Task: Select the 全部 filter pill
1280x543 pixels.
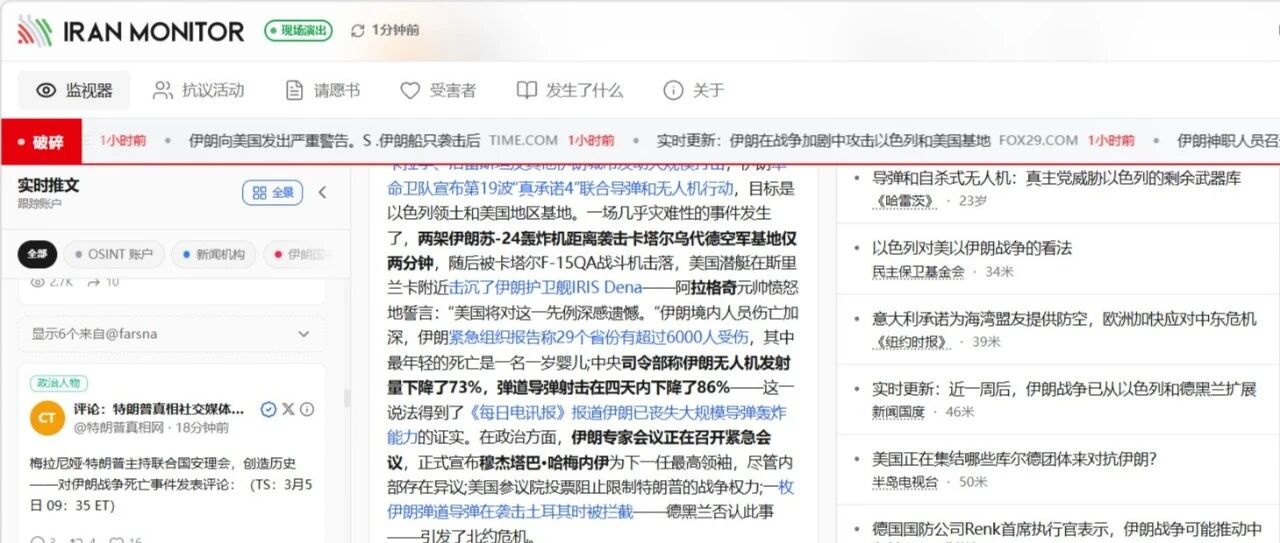Action: [37, 254]
